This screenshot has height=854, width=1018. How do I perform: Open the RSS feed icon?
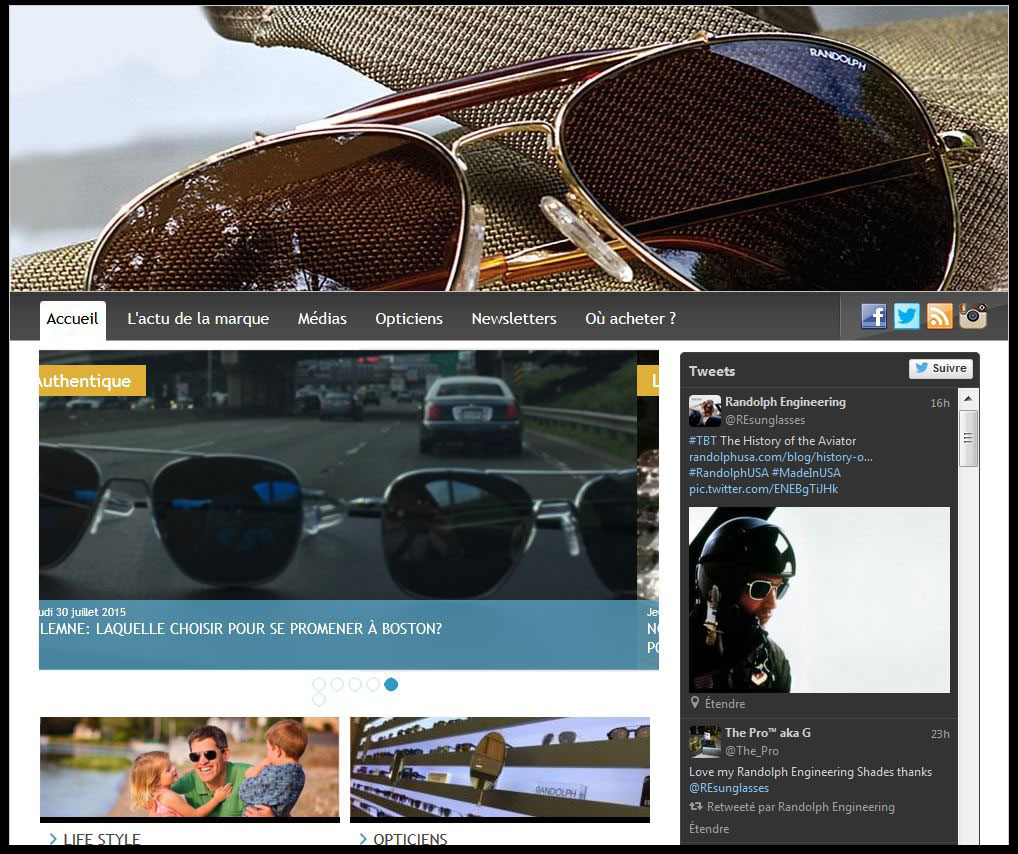939,316
